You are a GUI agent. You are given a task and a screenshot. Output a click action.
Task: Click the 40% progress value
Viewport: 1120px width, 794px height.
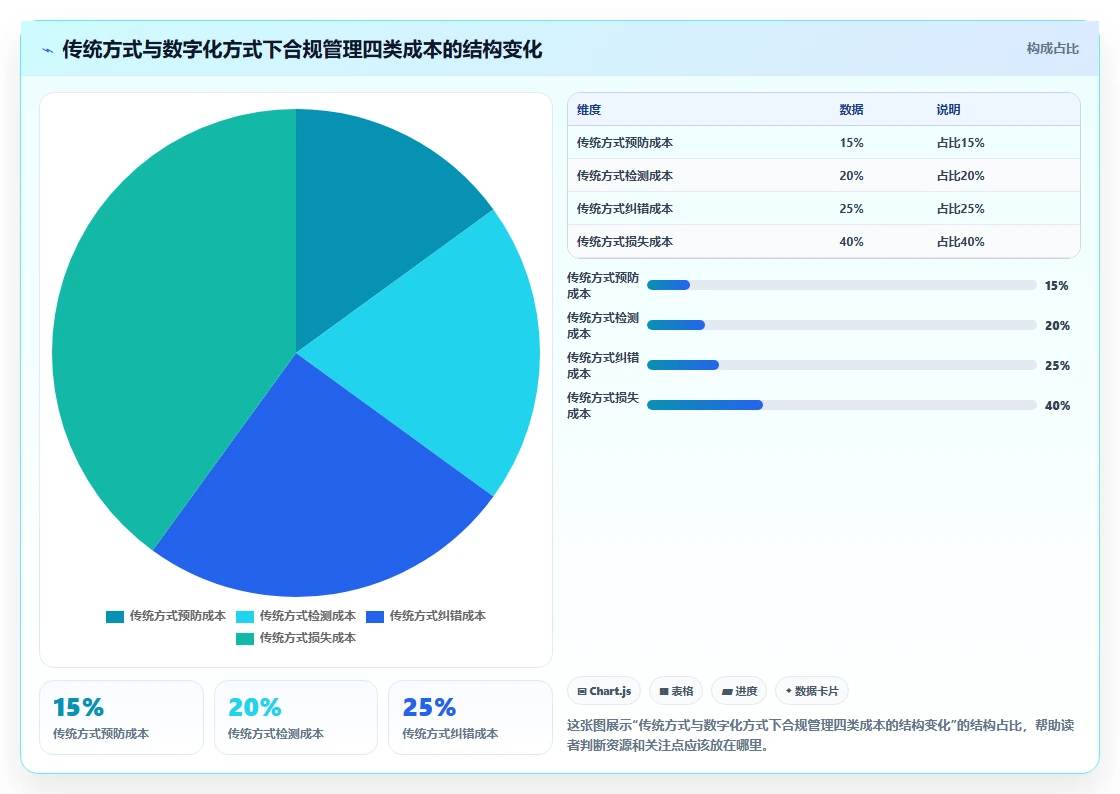click(x=1057, y=406)
